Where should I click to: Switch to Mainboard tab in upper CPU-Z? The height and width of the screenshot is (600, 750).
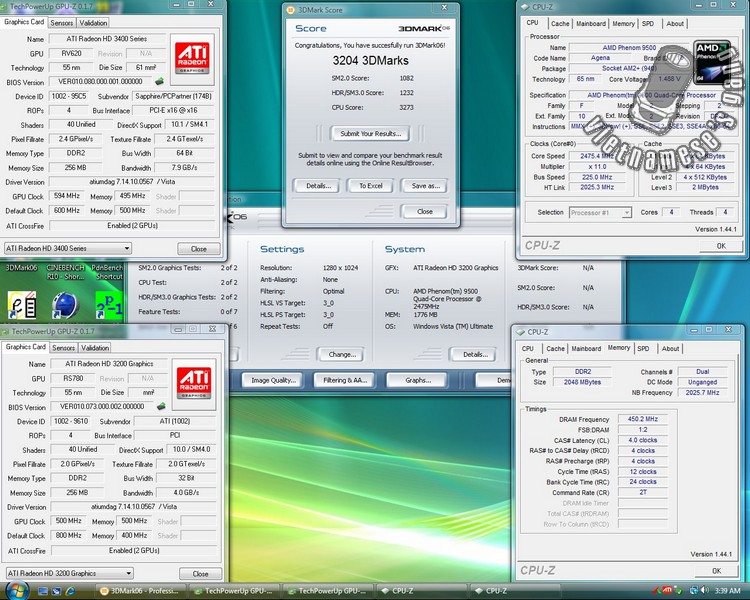coord(591,23)
